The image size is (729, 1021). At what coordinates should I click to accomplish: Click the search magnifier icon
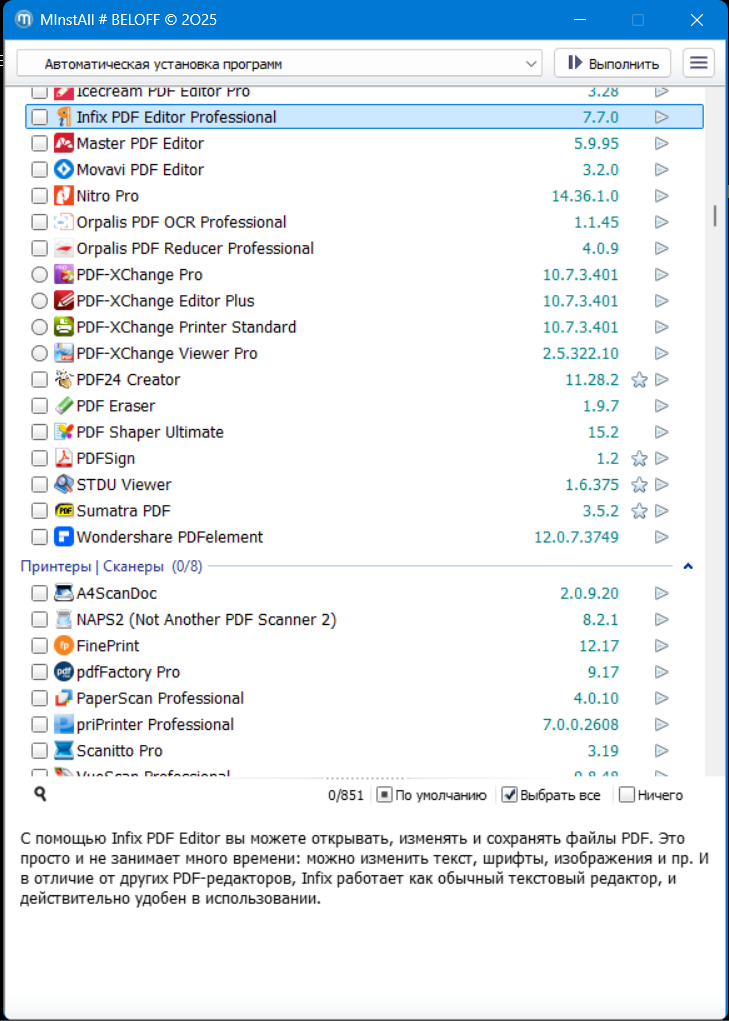pyautogui.click(x=41, y=794)
